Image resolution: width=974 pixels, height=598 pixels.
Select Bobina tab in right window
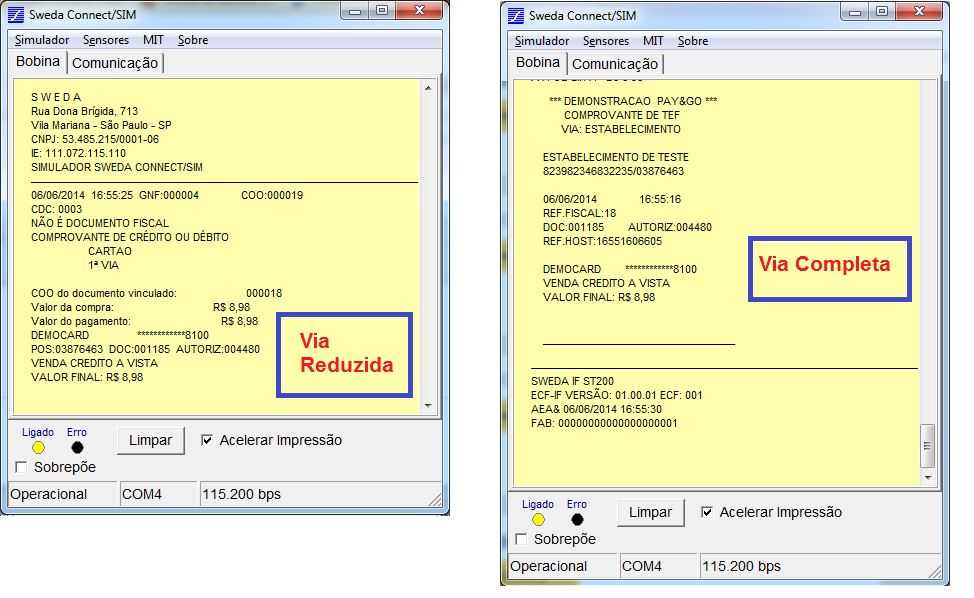(538, 63)
